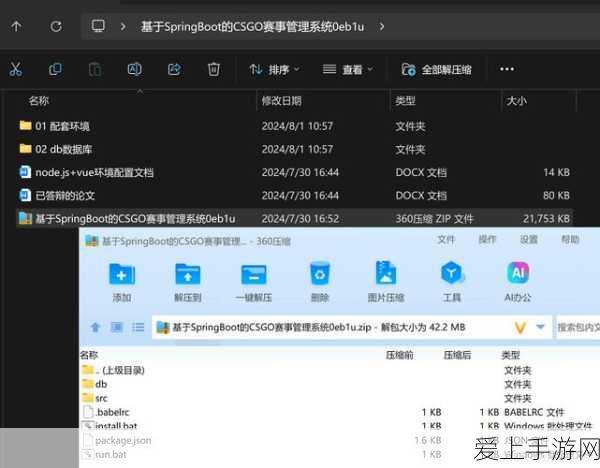Switch to icon view in 360压缩

(116, 327)
